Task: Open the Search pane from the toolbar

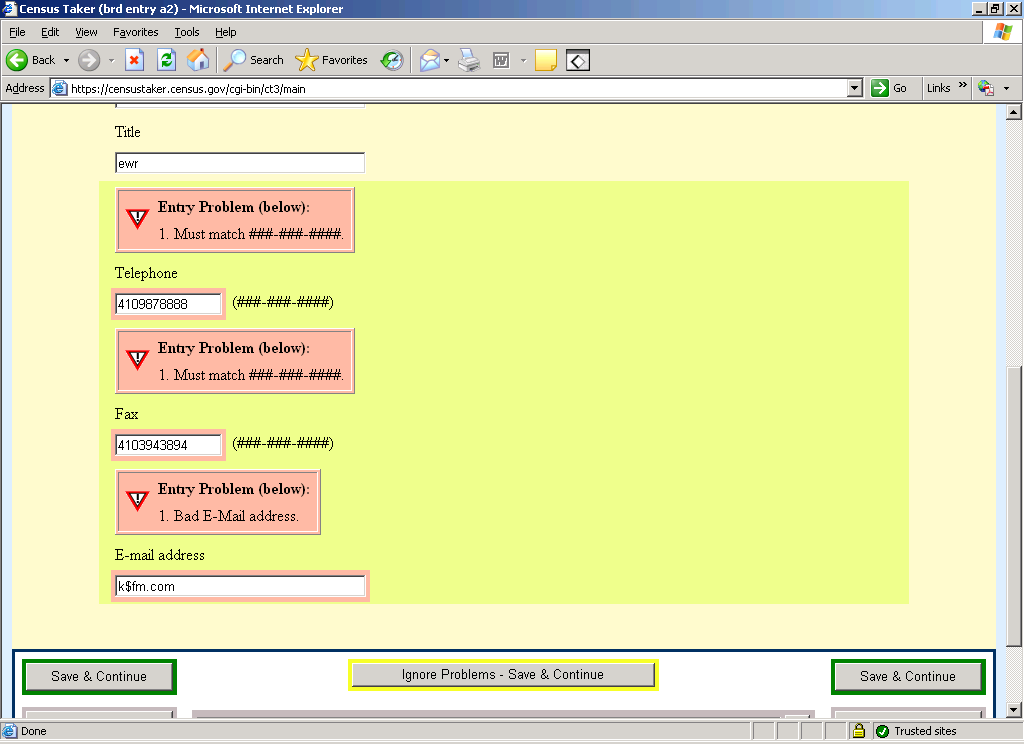Action: [x=254, y=60]
